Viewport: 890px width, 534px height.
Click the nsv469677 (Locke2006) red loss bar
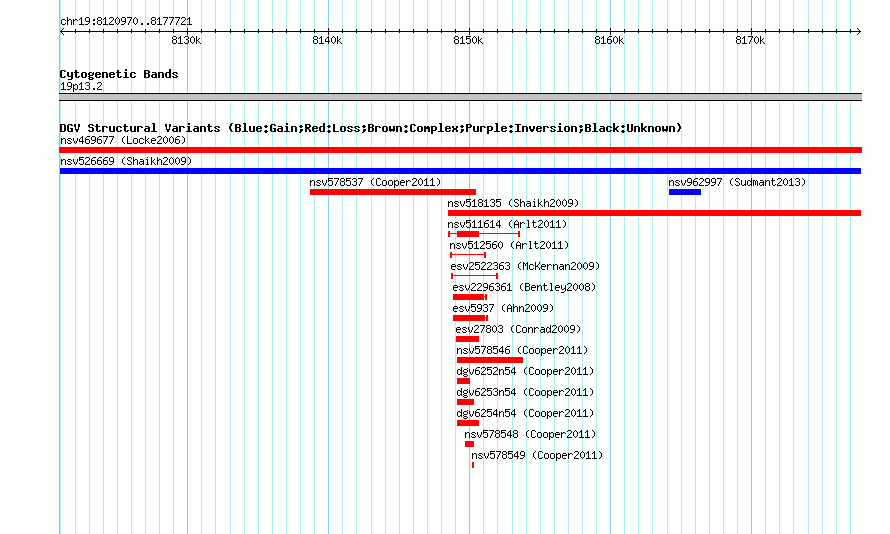point(460,150)
